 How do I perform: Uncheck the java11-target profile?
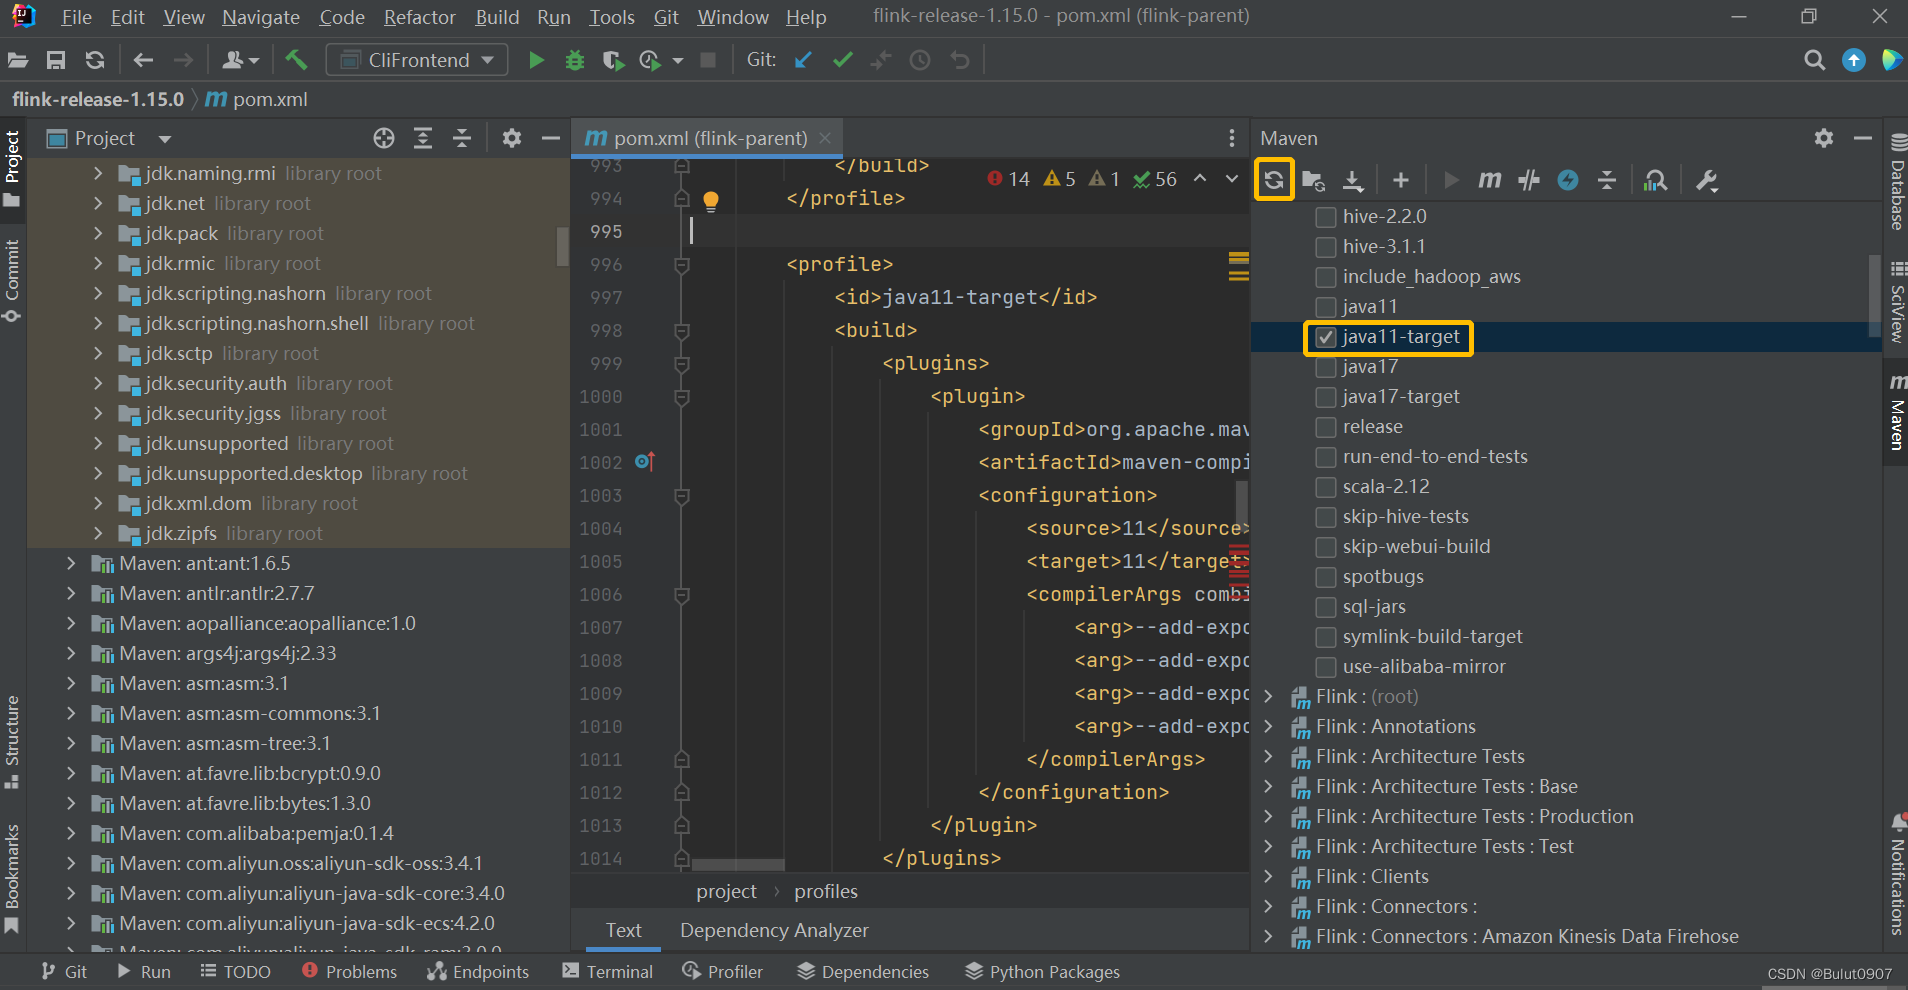[1326, 337]
